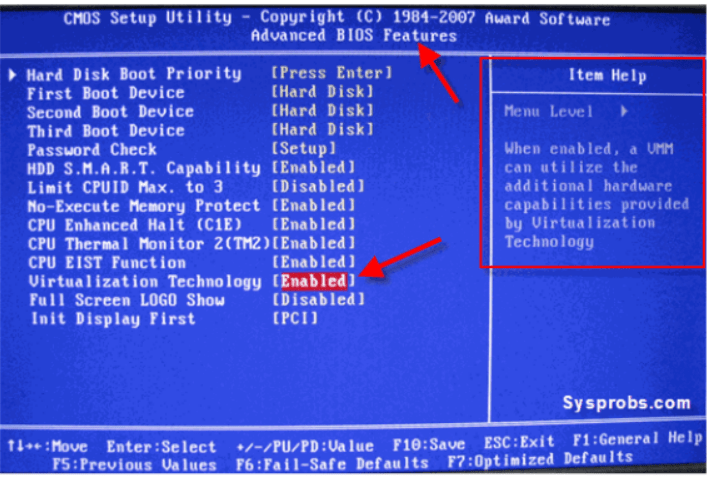Open Third Boot Device value list
709x478 pixels.
tap(323, 130)
